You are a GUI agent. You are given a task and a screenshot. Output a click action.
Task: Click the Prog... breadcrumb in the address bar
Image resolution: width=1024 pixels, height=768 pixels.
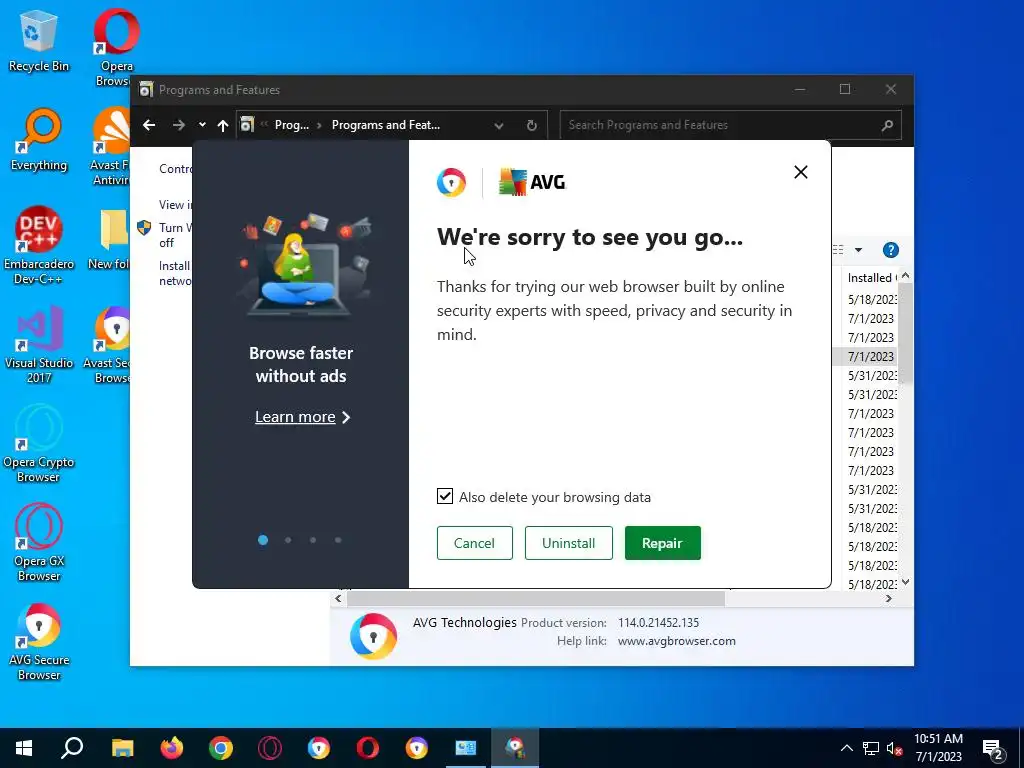(291, 125)
